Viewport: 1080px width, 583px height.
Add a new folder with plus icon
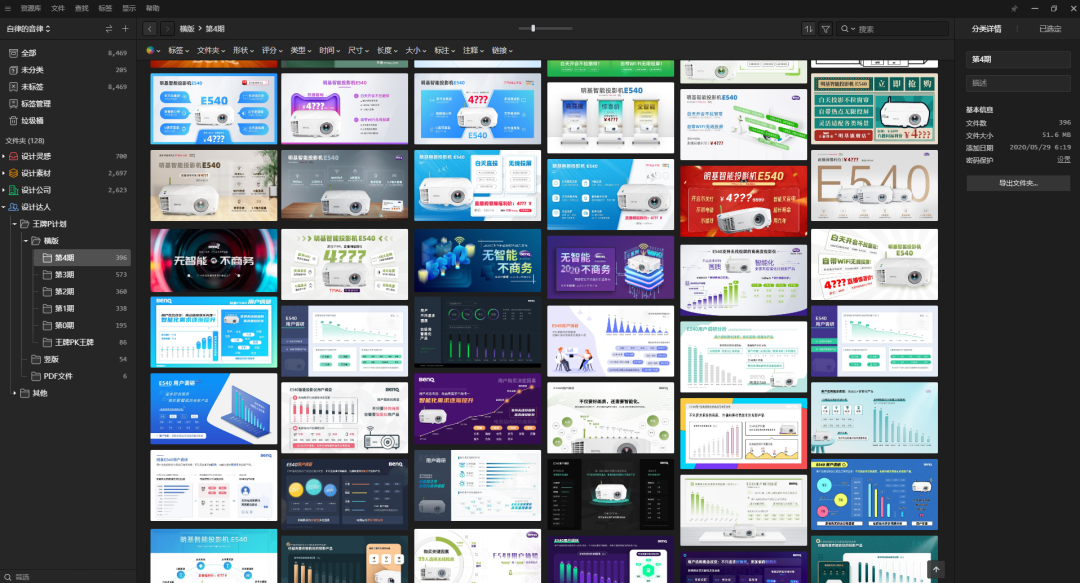[125, 29]
